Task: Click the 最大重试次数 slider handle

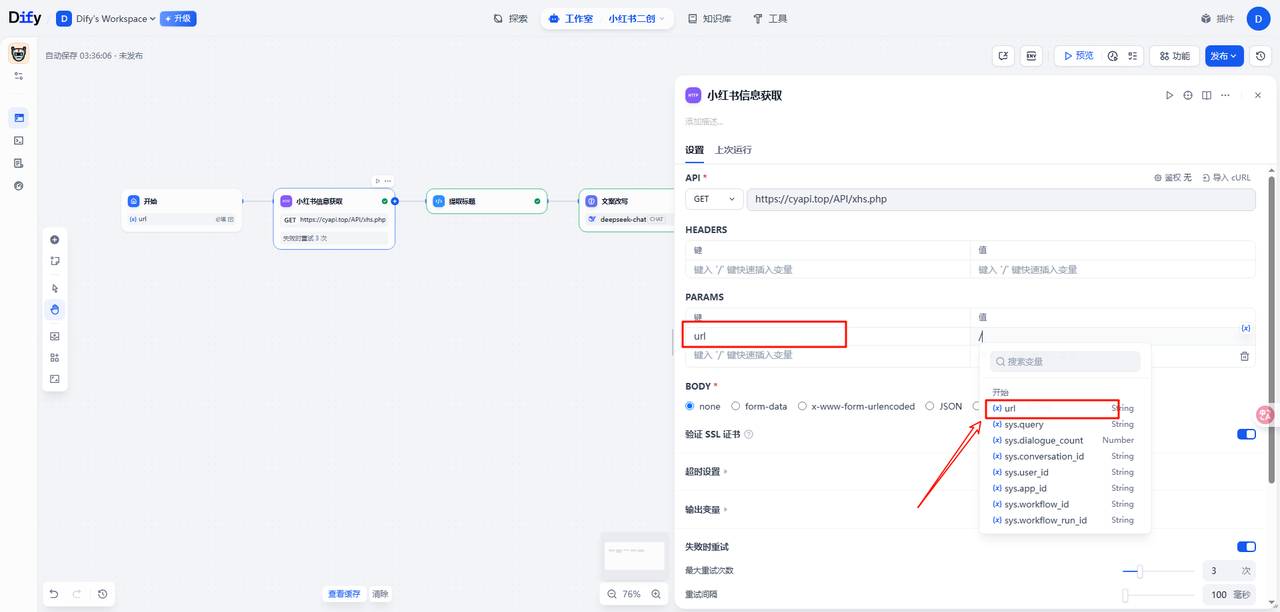Action: 1139,571
